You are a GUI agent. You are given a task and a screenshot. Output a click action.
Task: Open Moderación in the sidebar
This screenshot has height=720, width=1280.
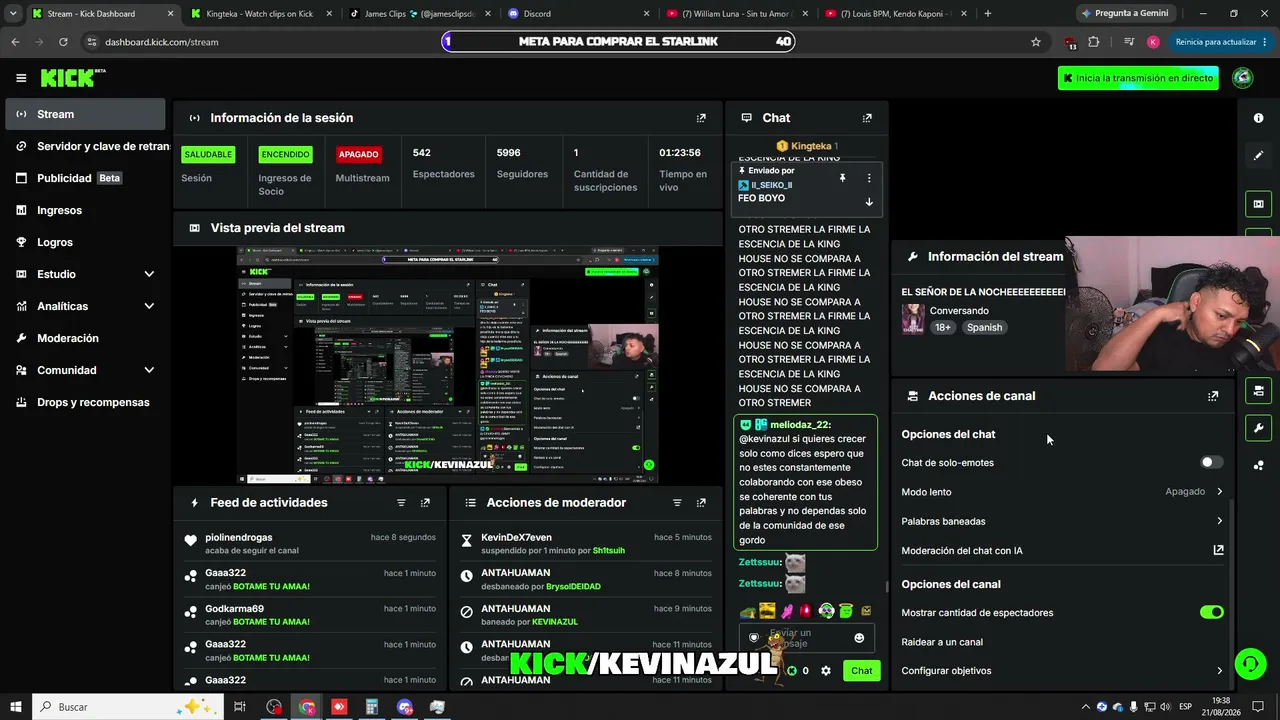[x=85, y=338]
